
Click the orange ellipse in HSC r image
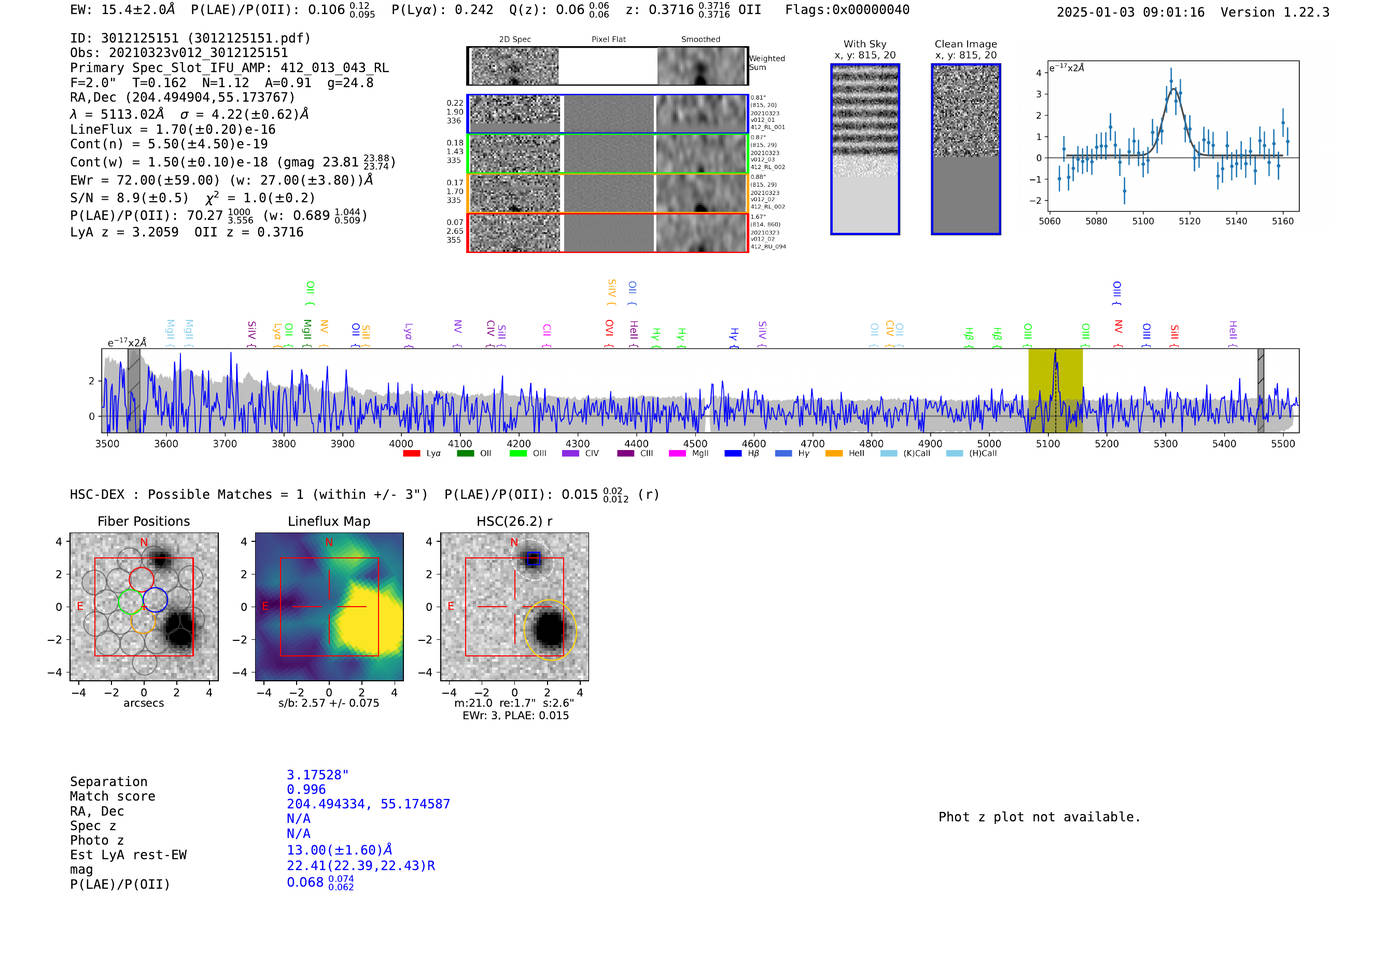point(550,629)
